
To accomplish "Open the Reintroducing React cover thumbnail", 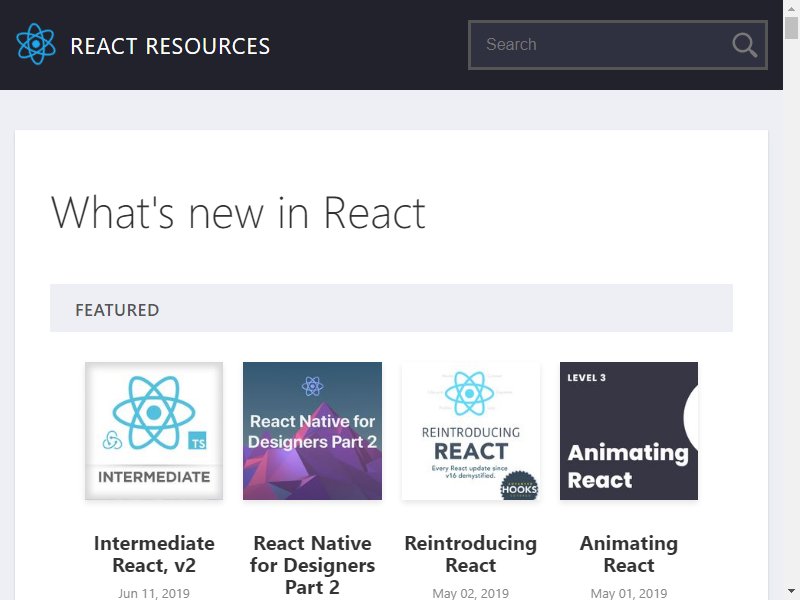I will pyautogui.click(x=470, y=431).
